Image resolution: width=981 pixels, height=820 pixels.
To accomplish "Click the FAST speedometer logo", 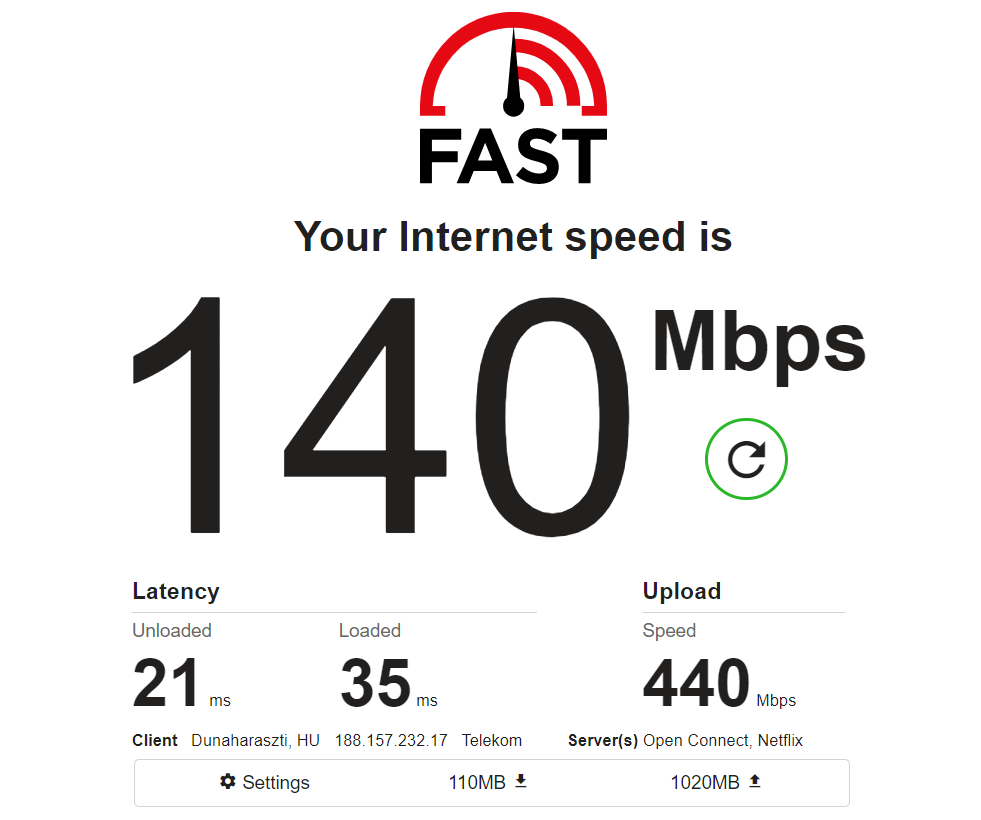I will coord(513,64).
